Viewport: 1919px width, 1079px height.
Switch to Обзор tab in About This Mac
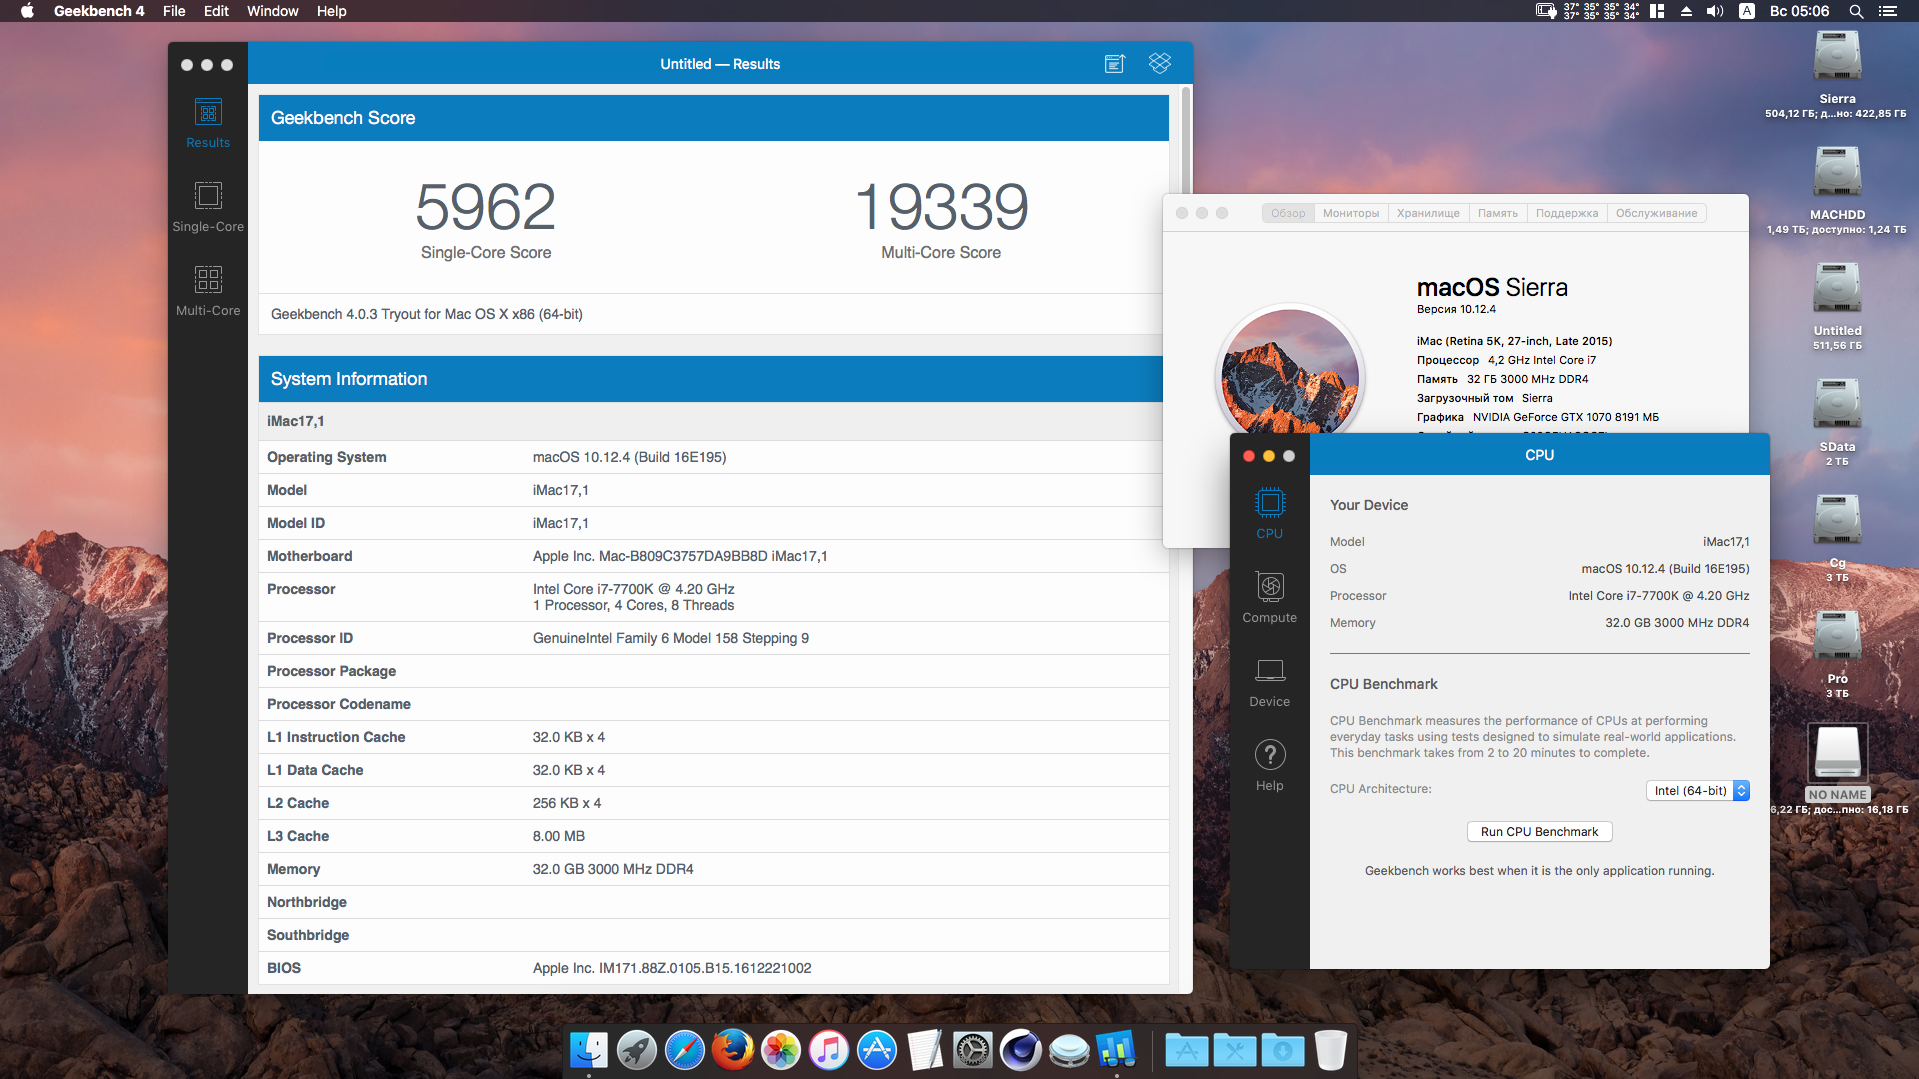1288,213
